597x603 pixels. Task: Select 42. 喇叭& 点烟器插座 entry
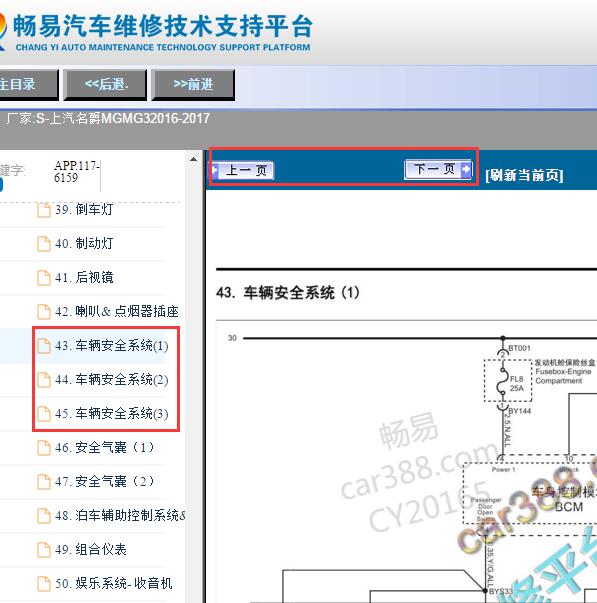point(117,311)
